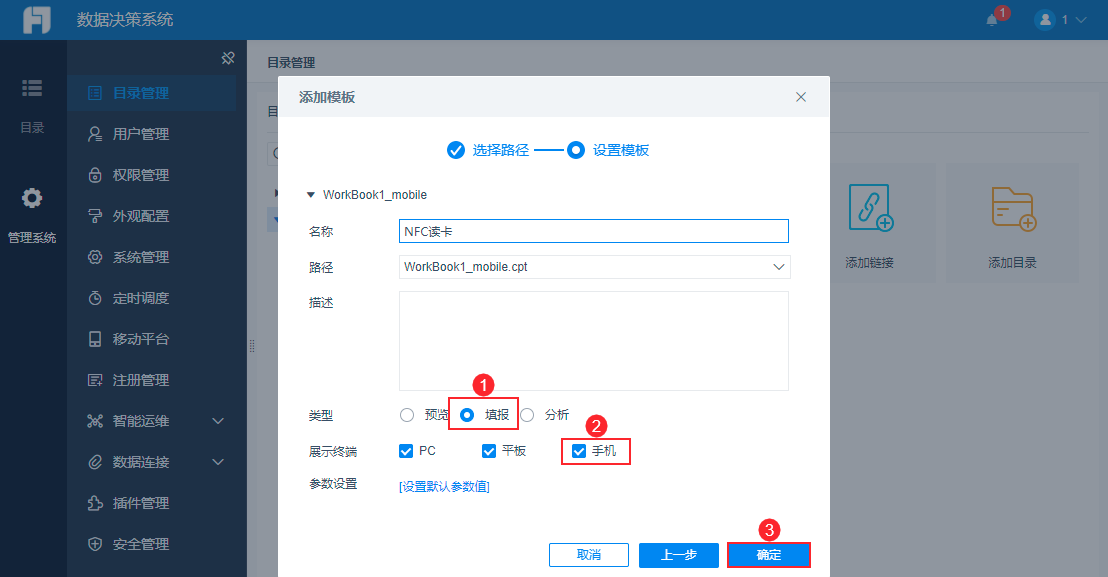Expand the user account chevron
Viewport: 1108px width, 577px height.
click(x=1080, y=20)
